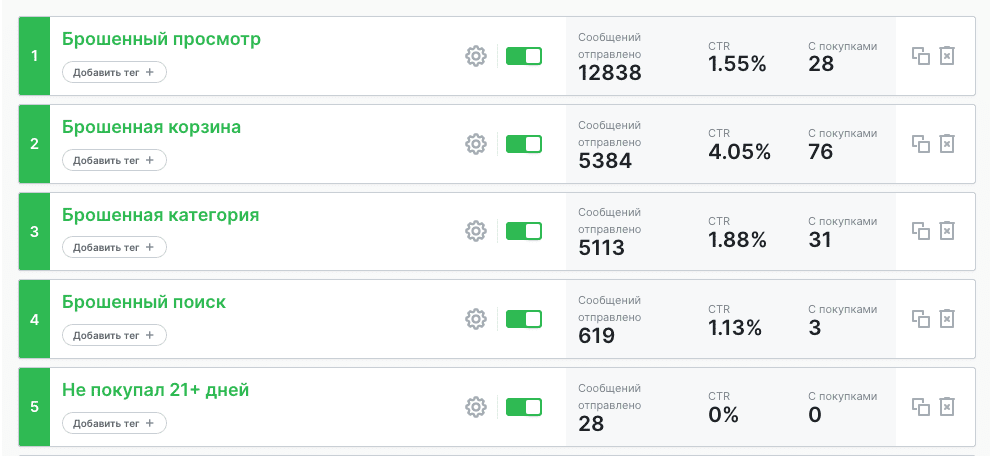Delete the Брошенный просмотр campaign
The image size is (990, 456).
pyautogui.click(x=946, y=56)
